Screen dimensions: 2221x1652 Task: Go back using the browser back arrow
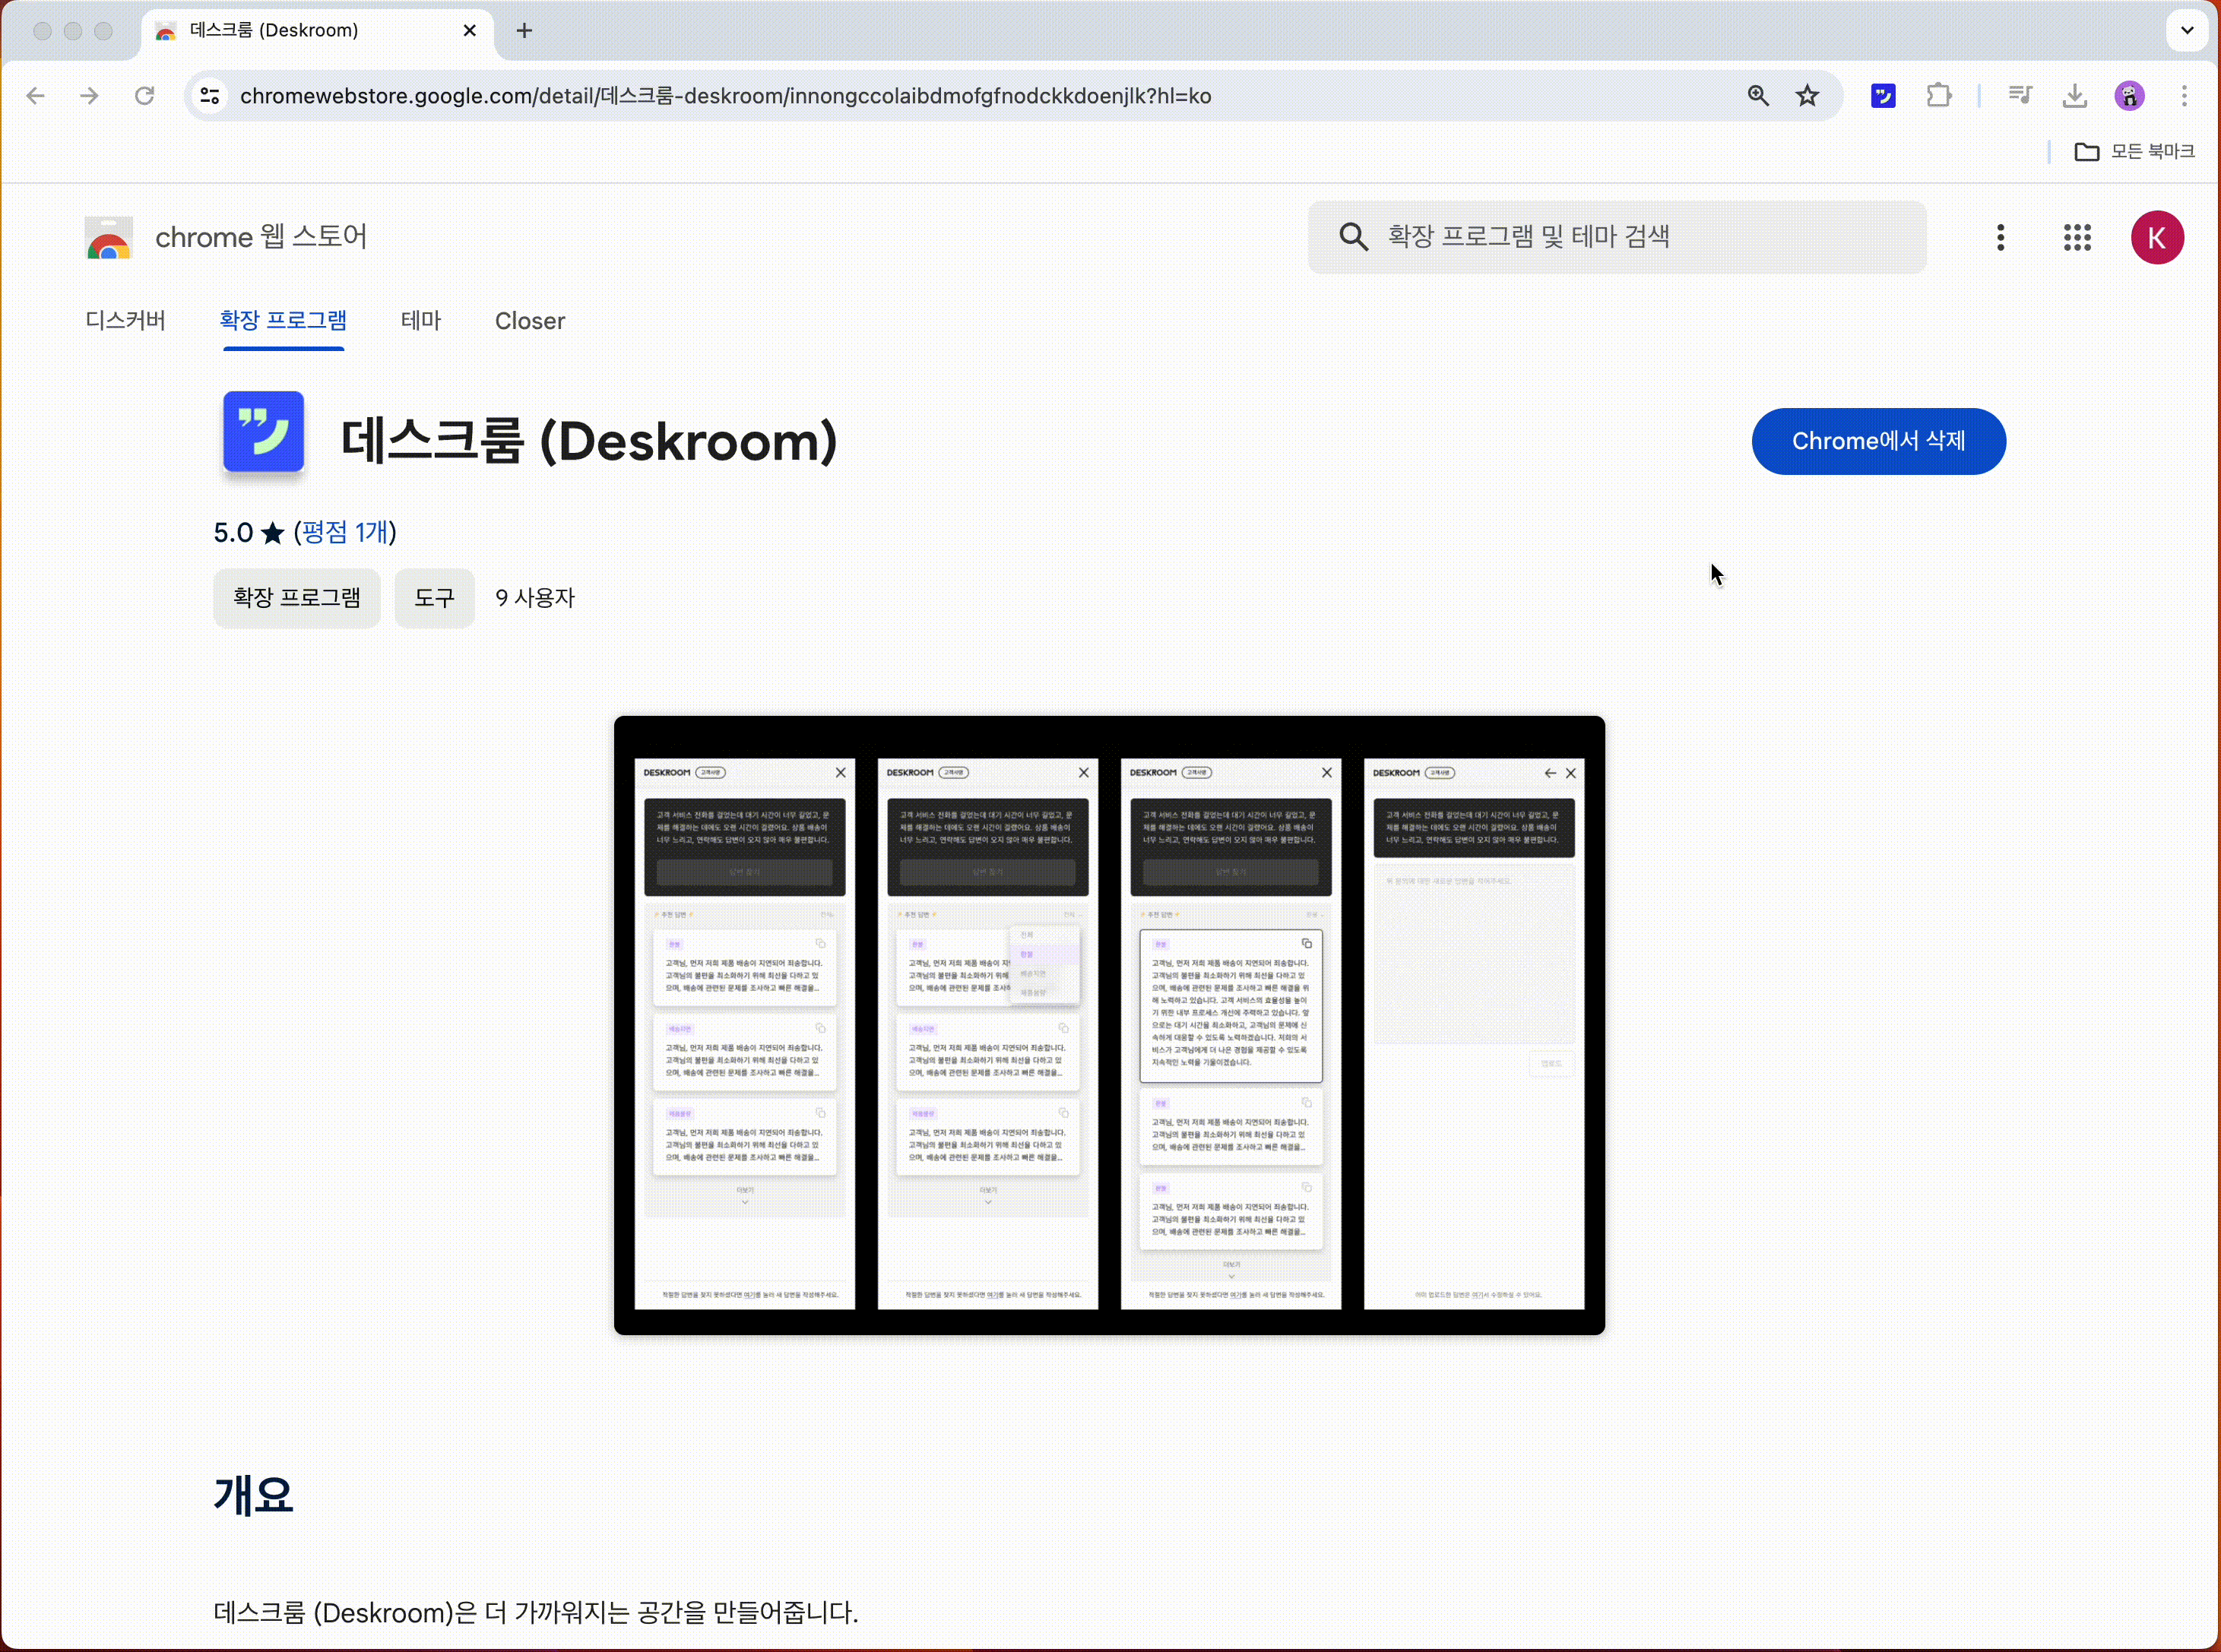point(35,96)
